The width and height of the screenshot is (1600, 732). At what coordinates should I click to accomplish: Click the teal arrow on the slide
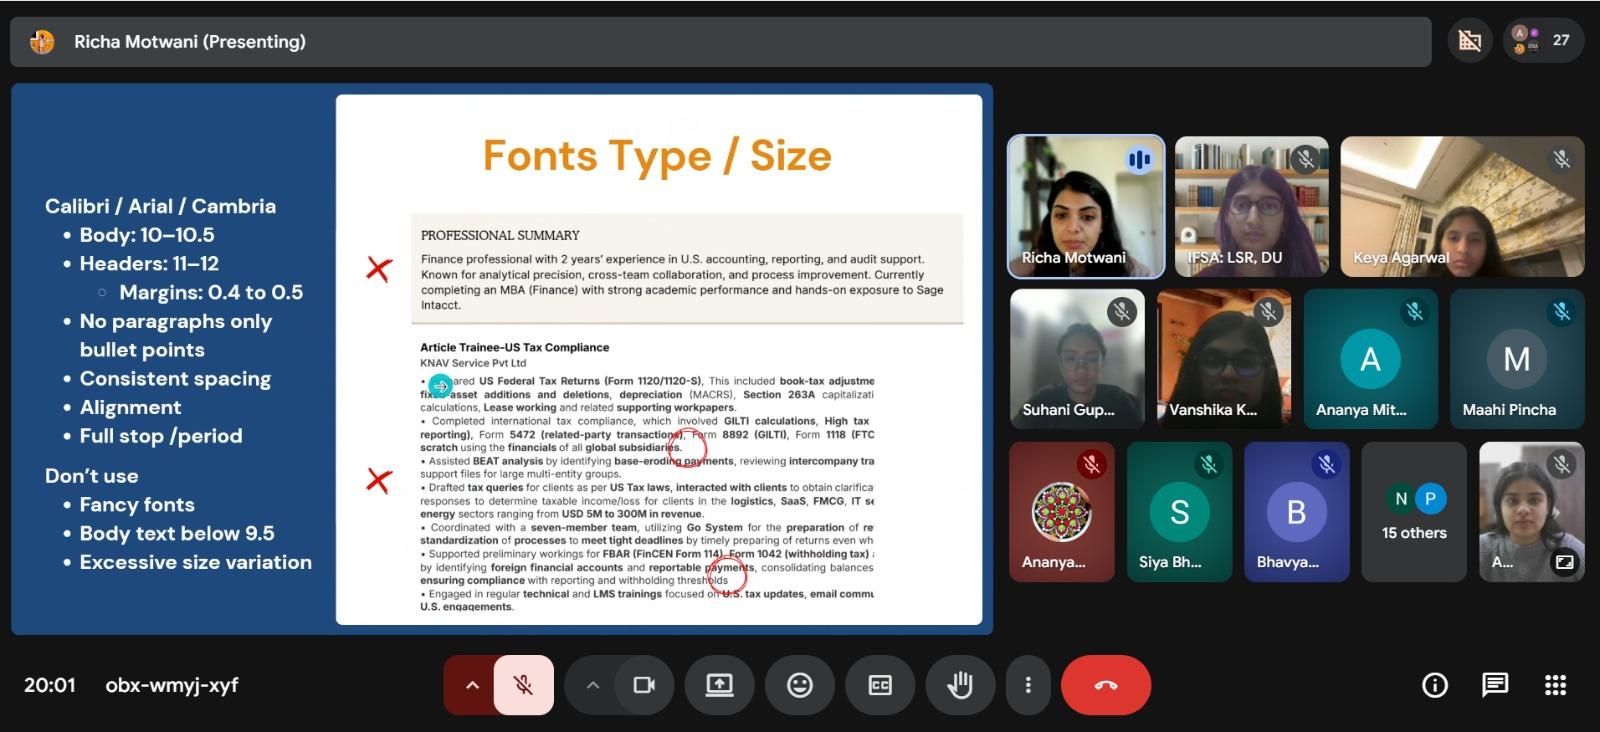click(440, 385)
